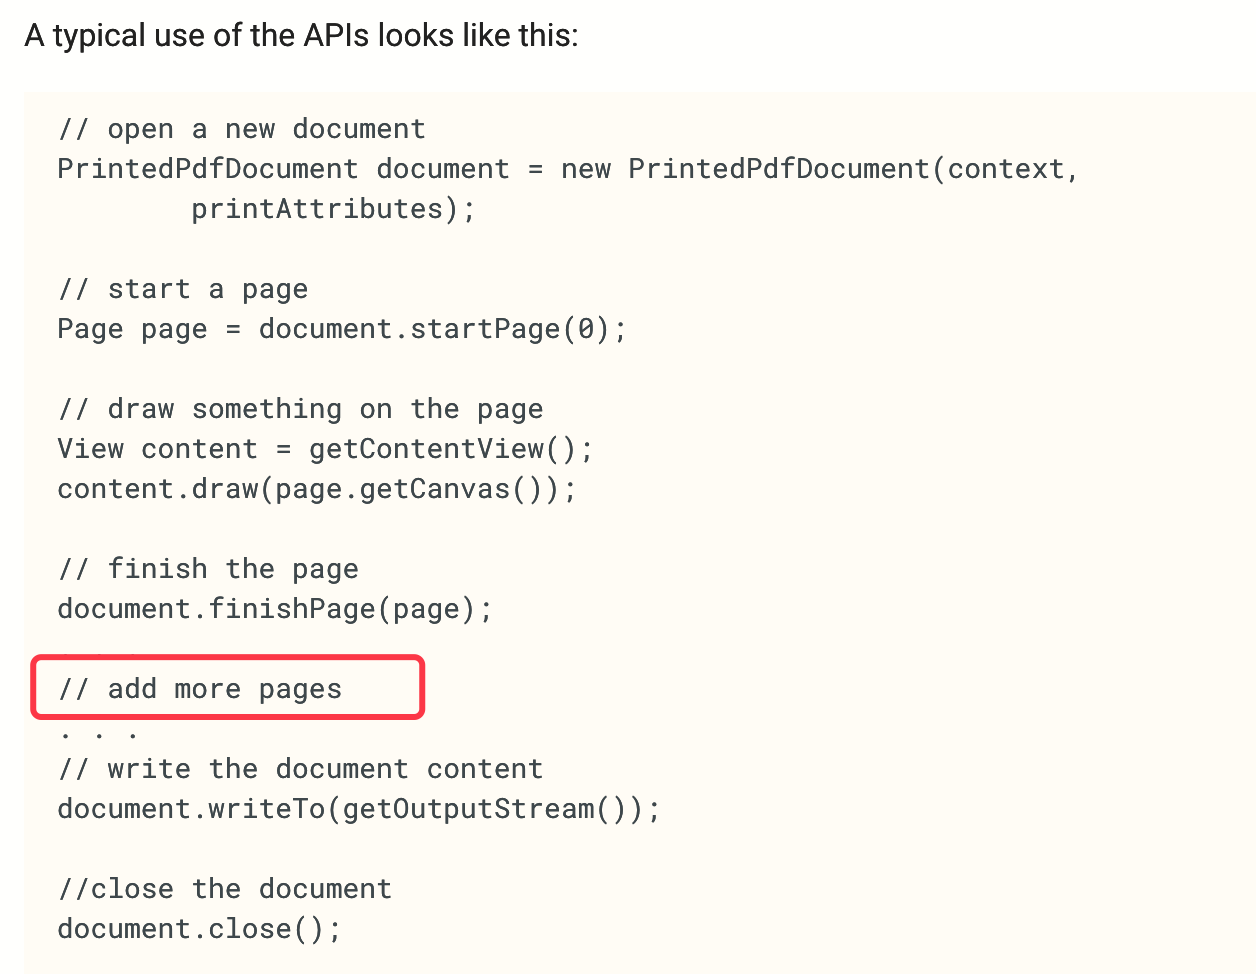This screenshot has width=1256, height=974.
Task: Click the "// start a page" comment
Action: click(183, 289)
